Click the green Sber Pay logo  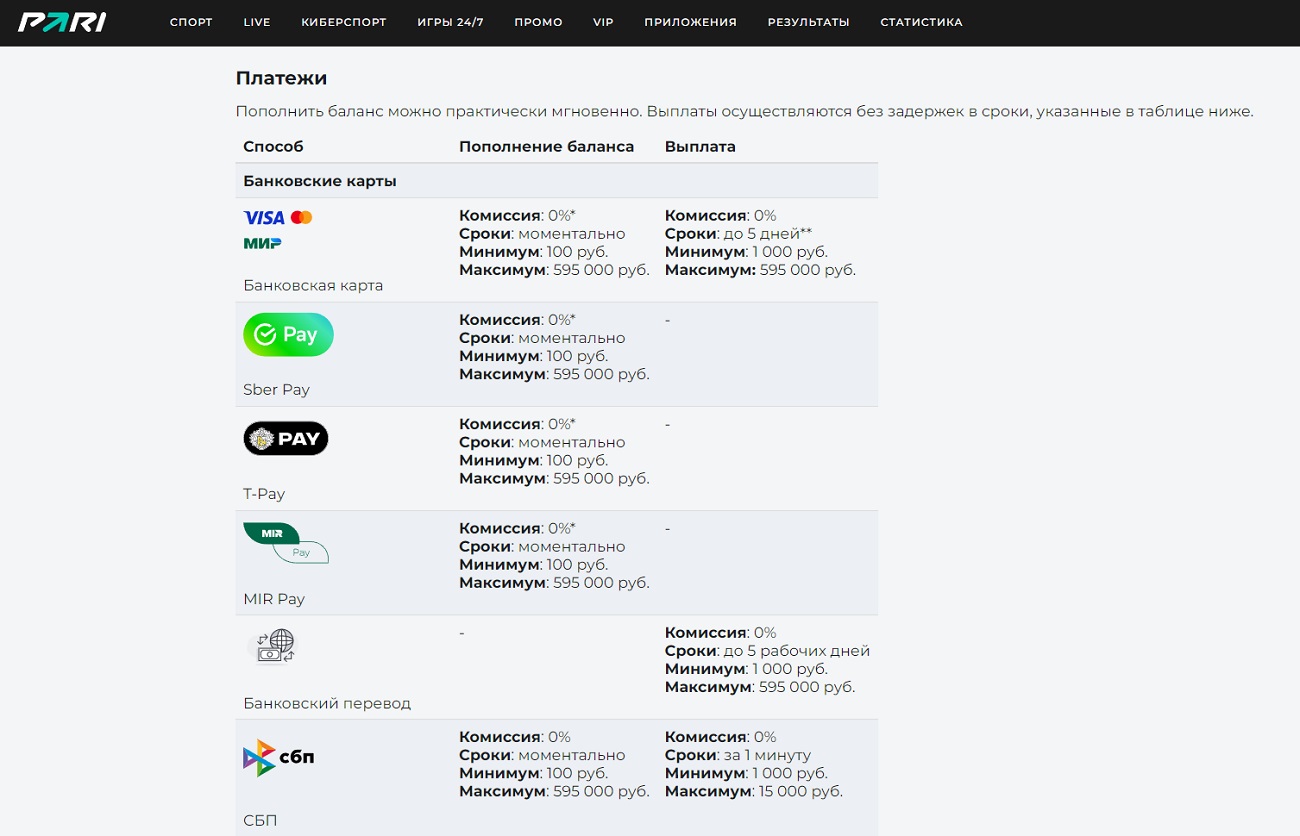(x=288, y=335)
